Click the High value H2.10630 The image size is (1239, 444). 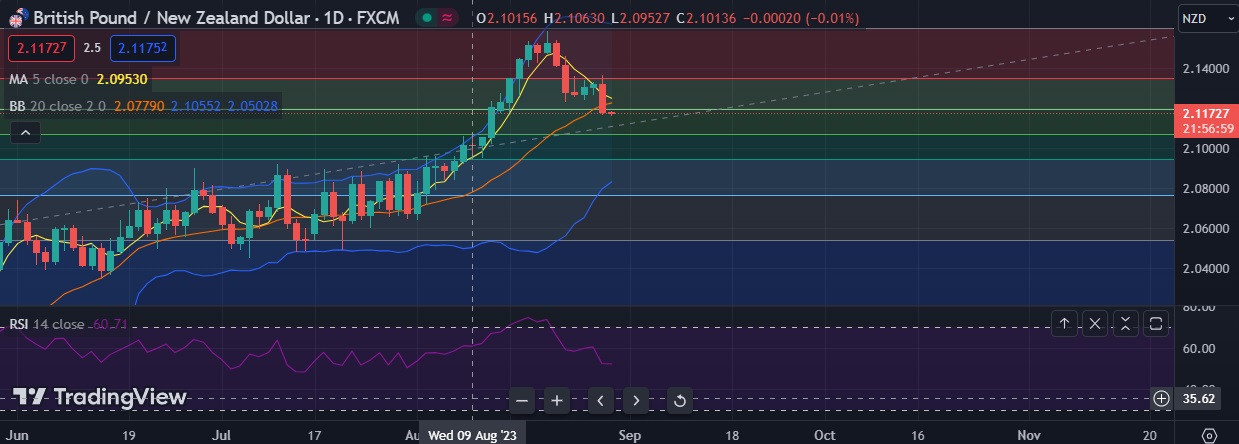[x=576, y=18]
